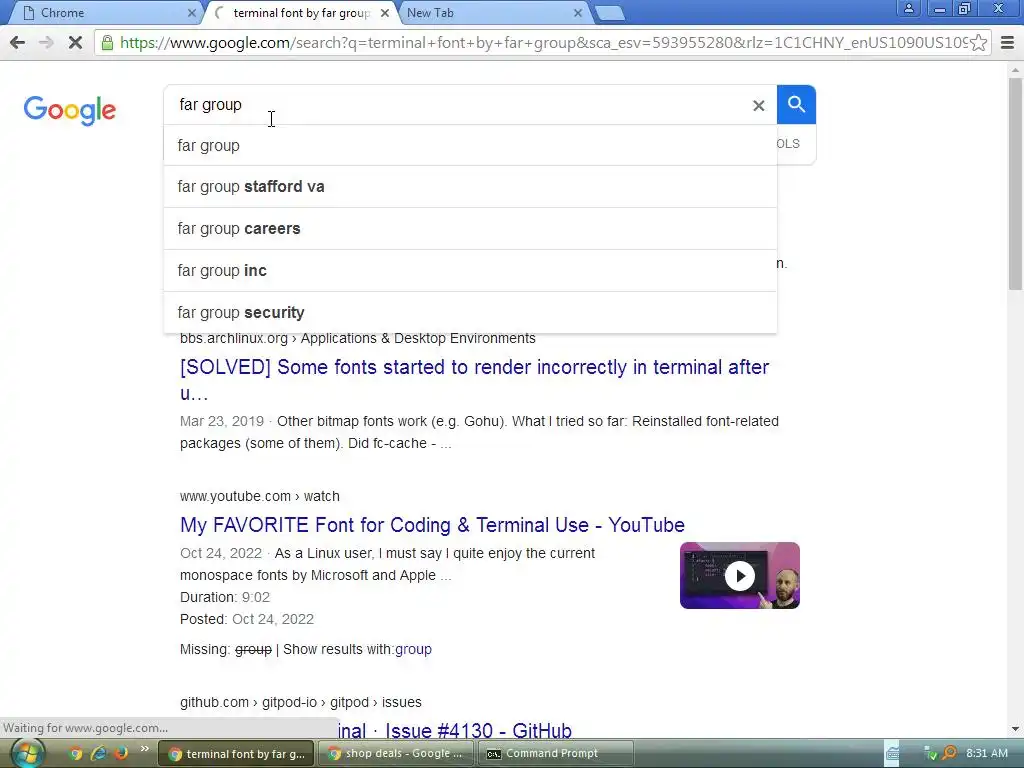Click the network status tray icon

point(931,754)
